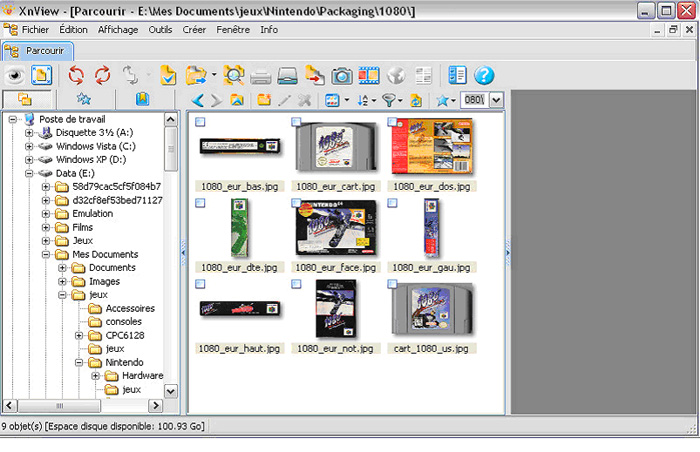Select the browser mode toolbar icon
This screenshot has height=452, width=700.
pyautogui.click(x=42, y=75)
